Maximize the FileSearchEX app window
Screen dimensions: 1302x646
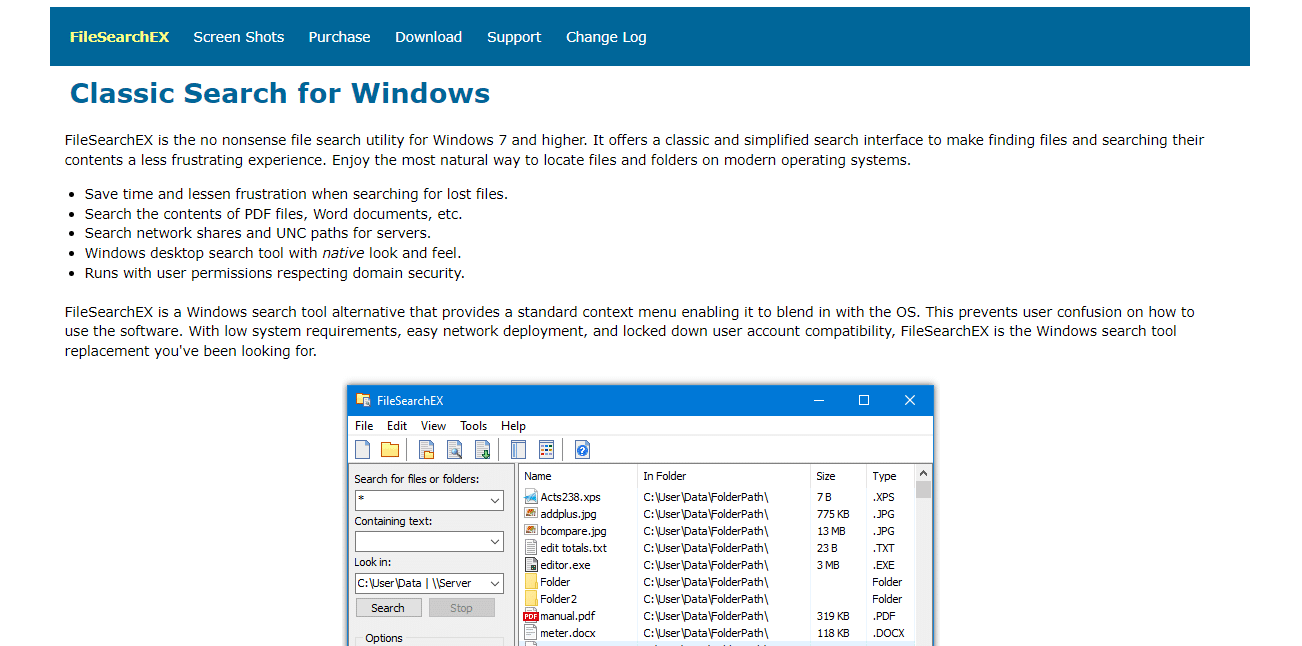864,400
